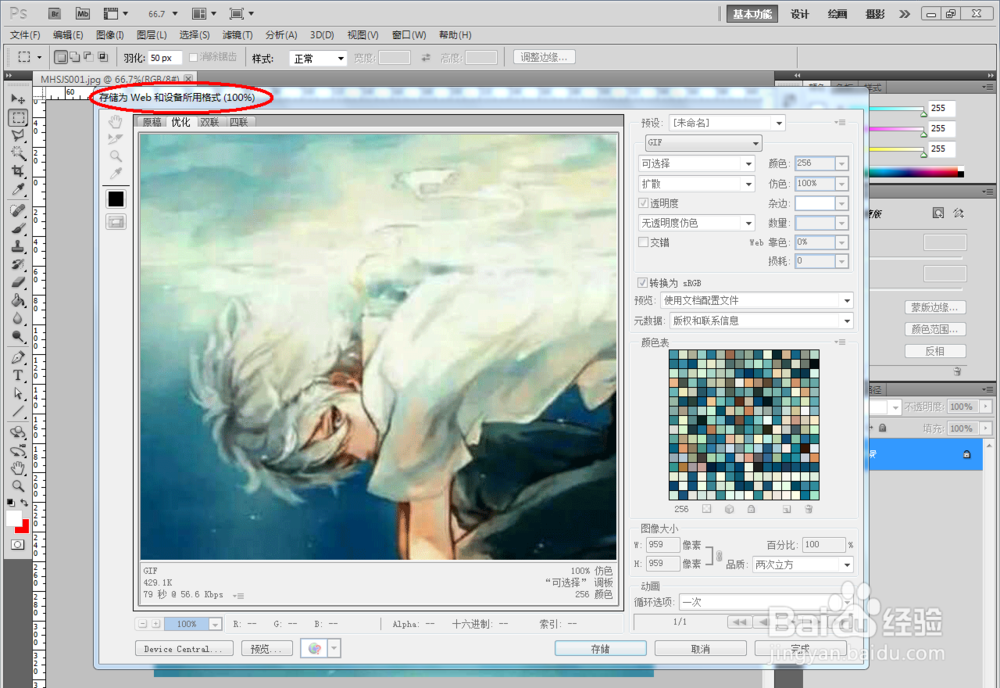Select the Horizontal Type tool
This screenshot has height=688, width=1000.
click(x=18, y=375)
